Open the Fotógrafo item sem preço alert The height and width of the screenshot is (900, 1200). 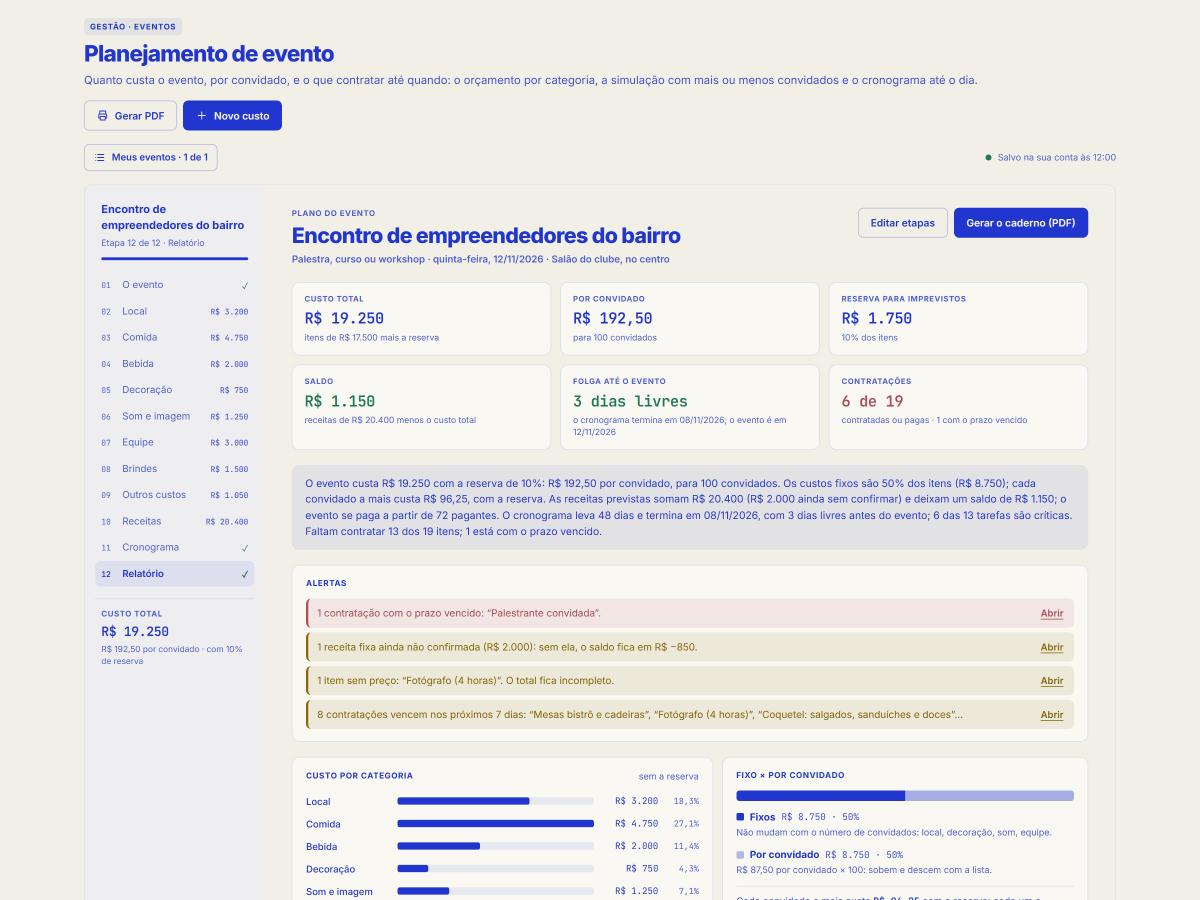[x=1051, y=681]
